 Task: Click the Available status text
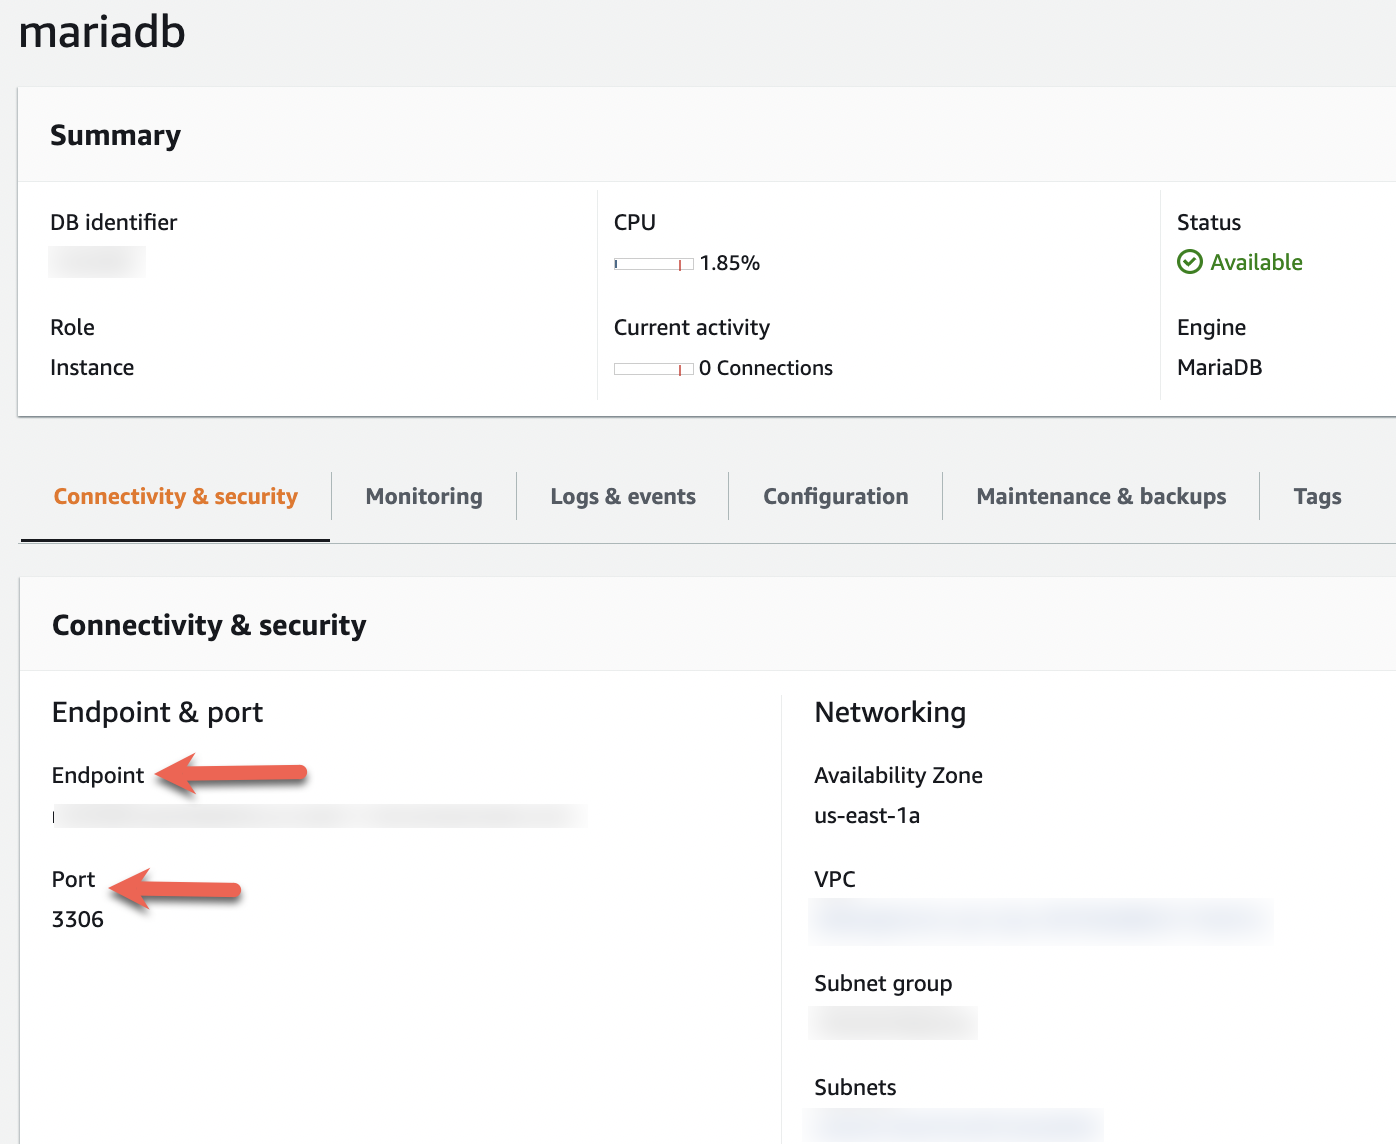point(1256,262)
